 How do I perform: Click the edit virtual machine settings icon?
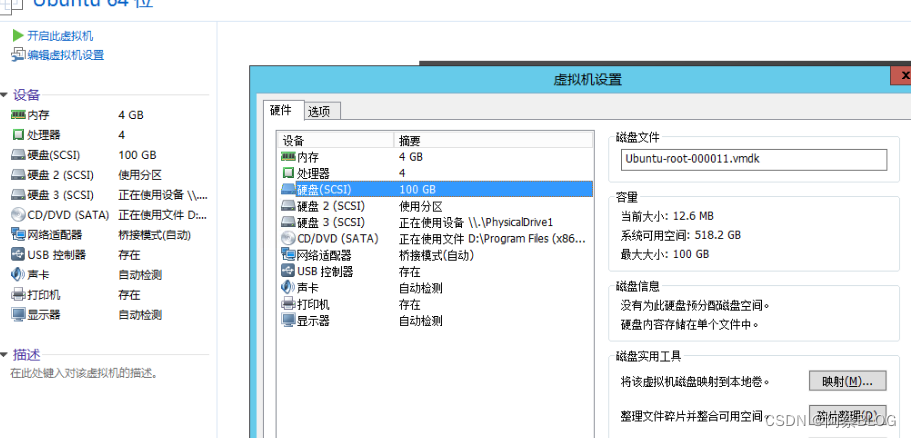point(17,55)
